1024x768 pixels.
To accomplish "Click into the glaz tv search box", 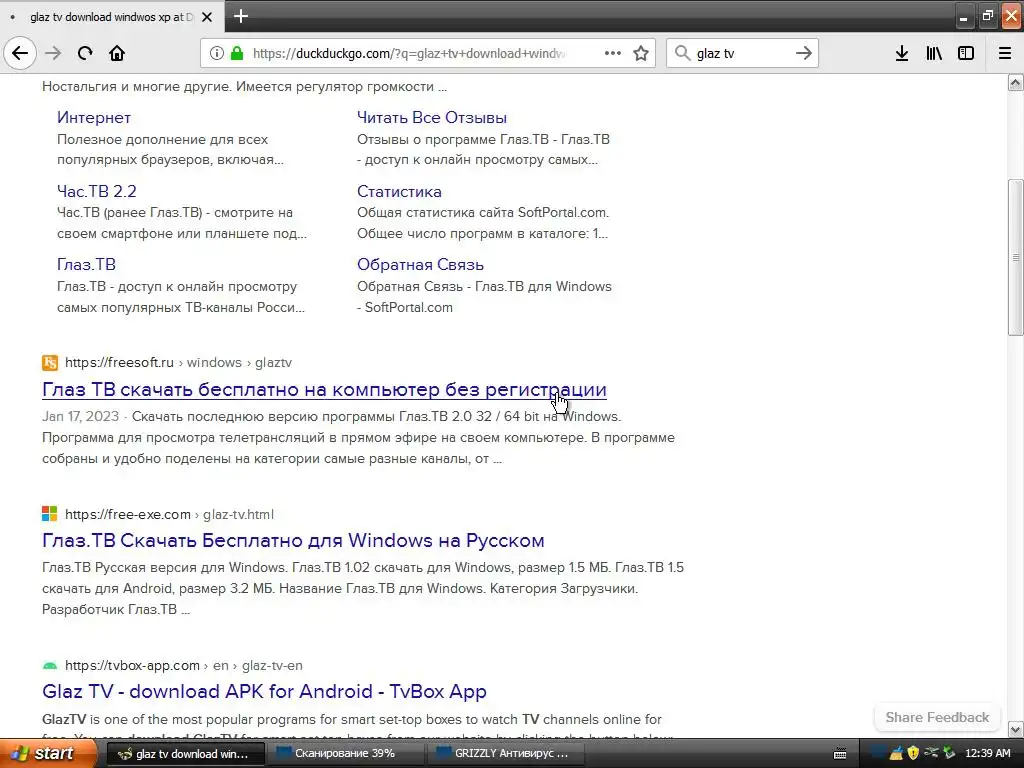I will [741, 53].
